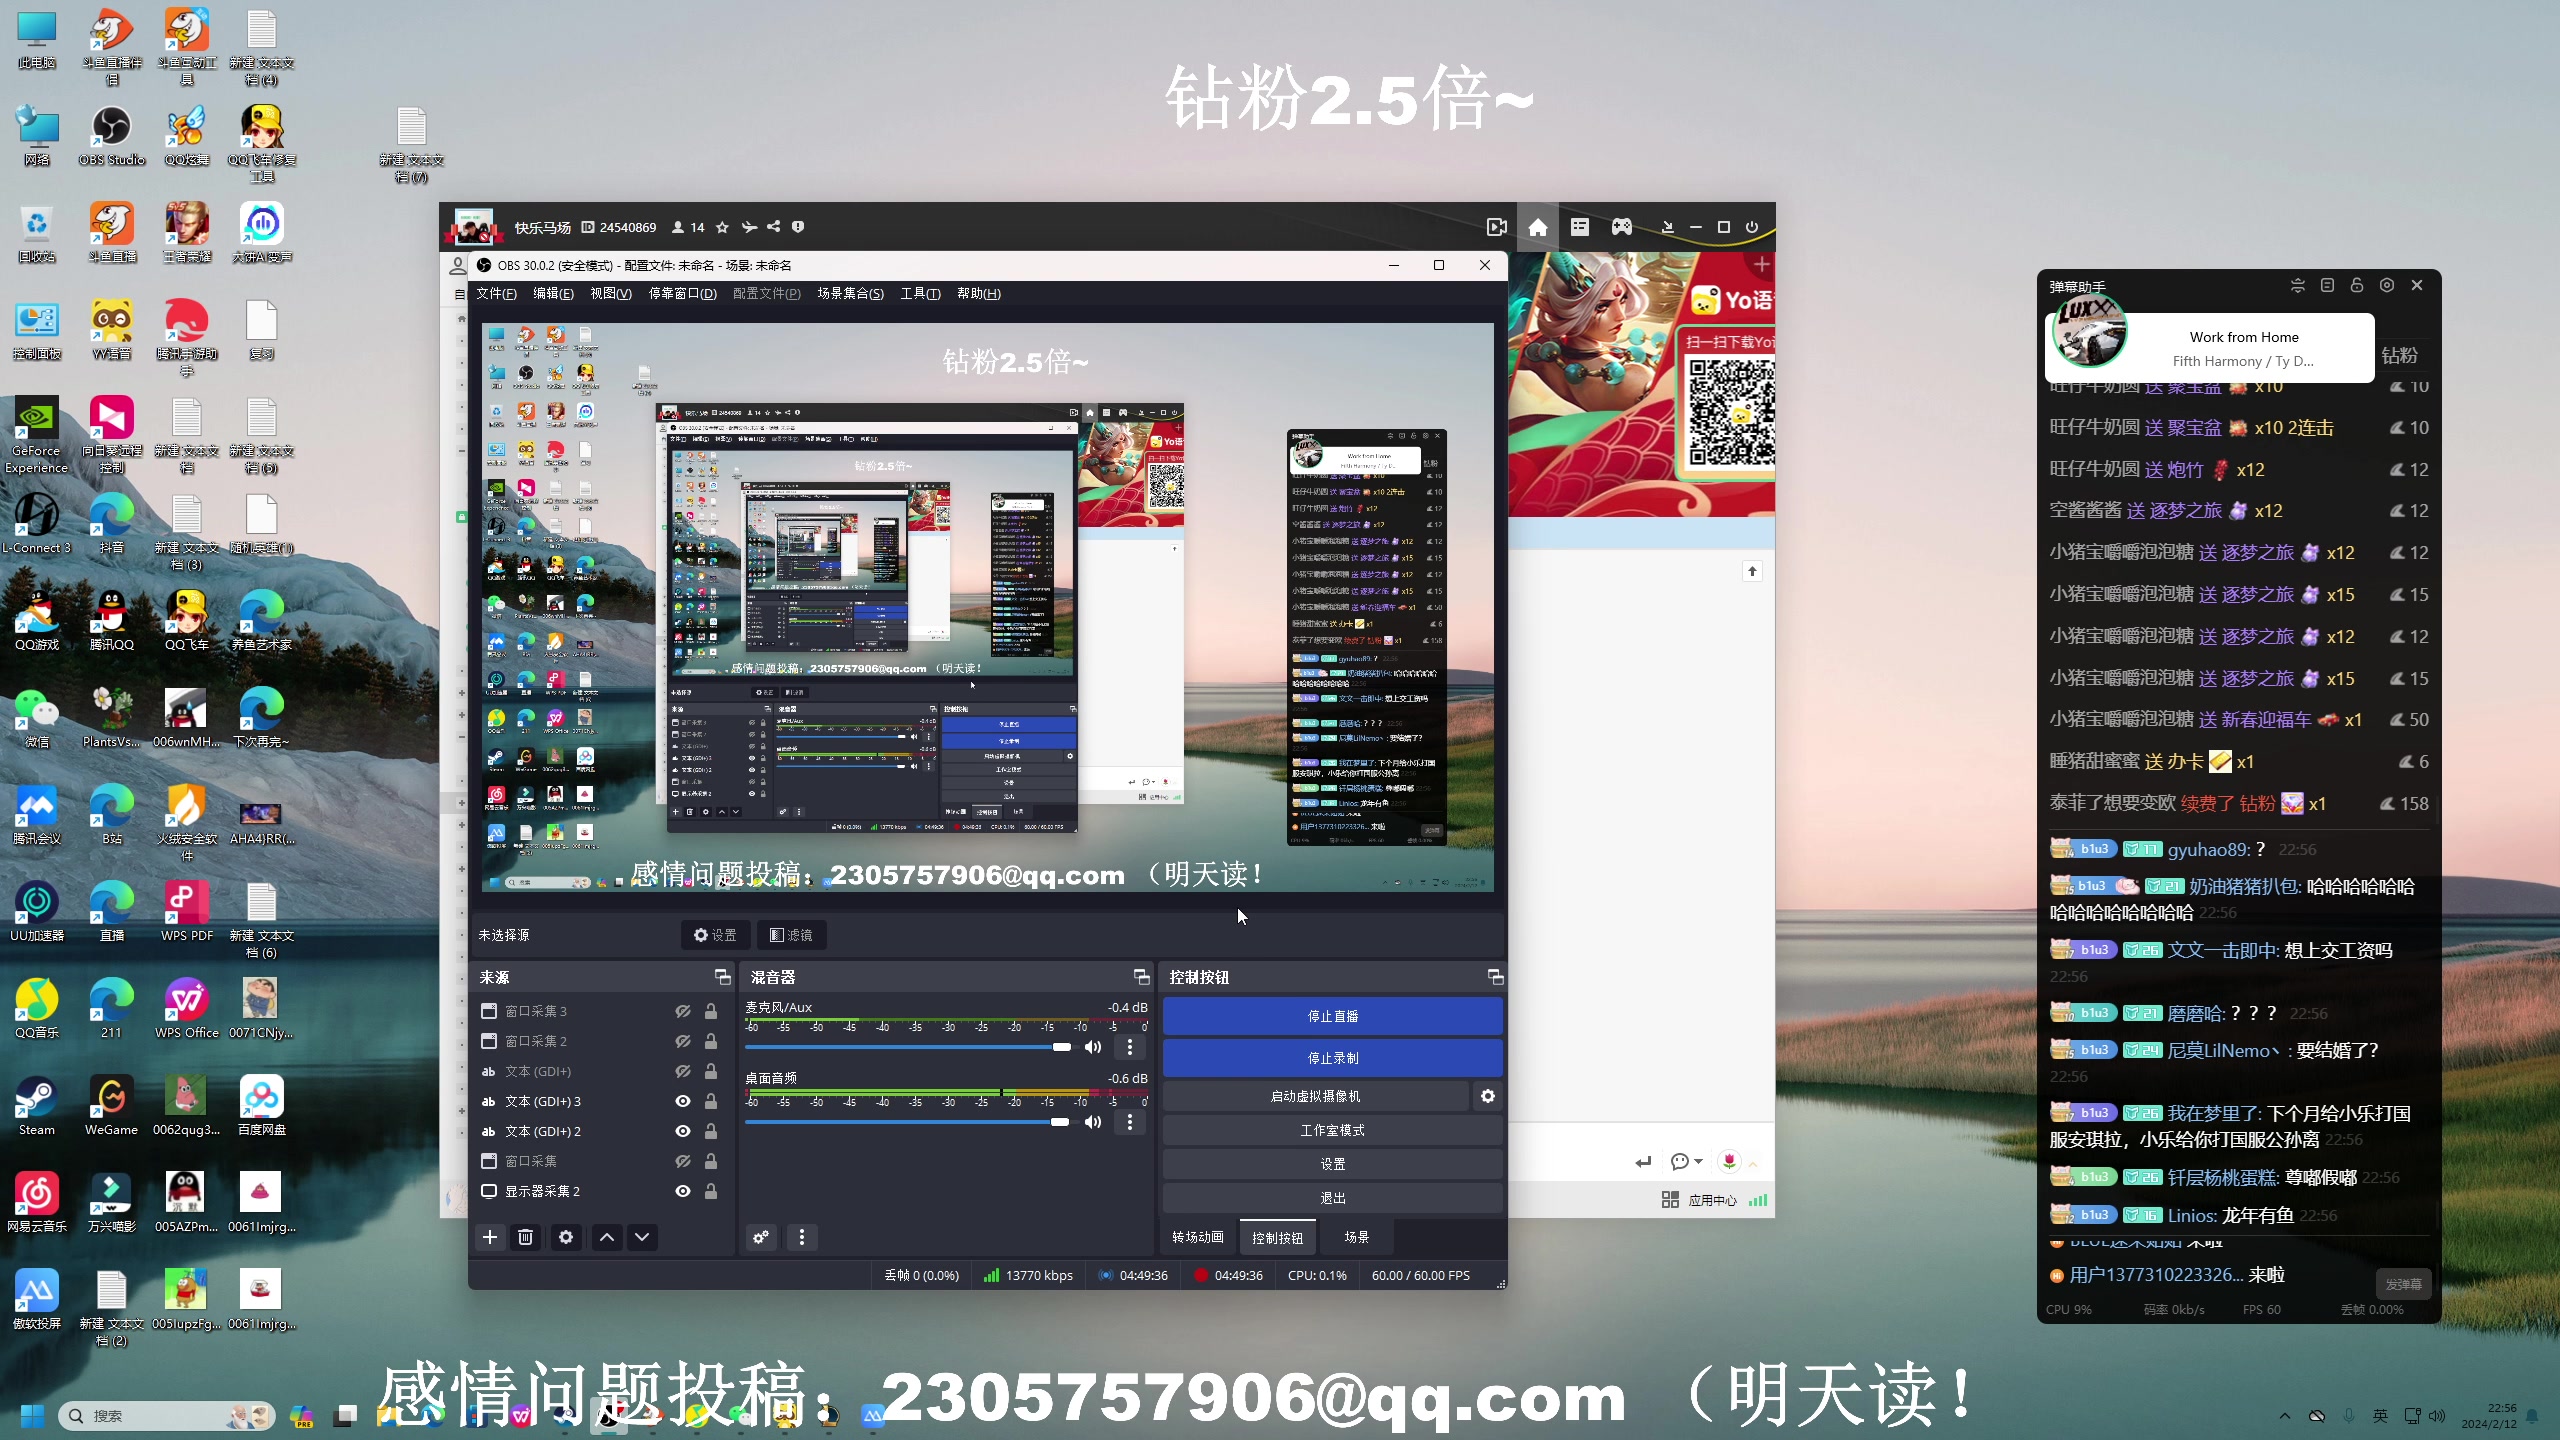The width and height of the screenshot is (2560, 1440).
Task: Open source properties with the gear icon
Action: [566, 1237]
